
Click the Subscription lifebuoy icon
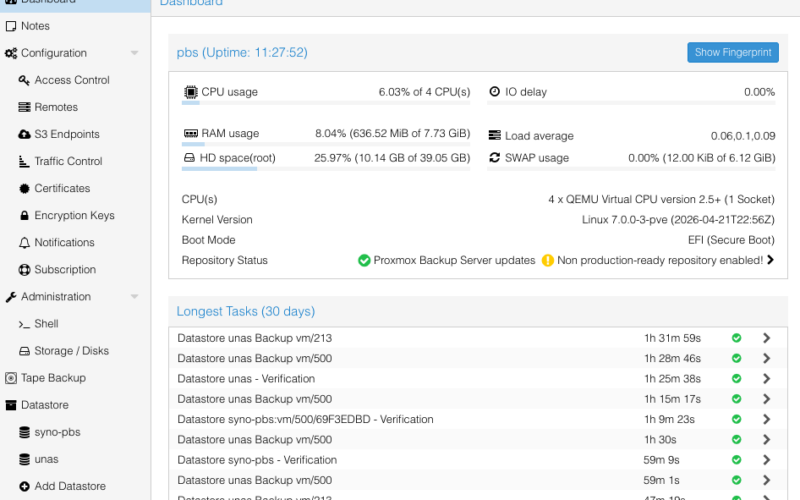[x=24, y=269]
